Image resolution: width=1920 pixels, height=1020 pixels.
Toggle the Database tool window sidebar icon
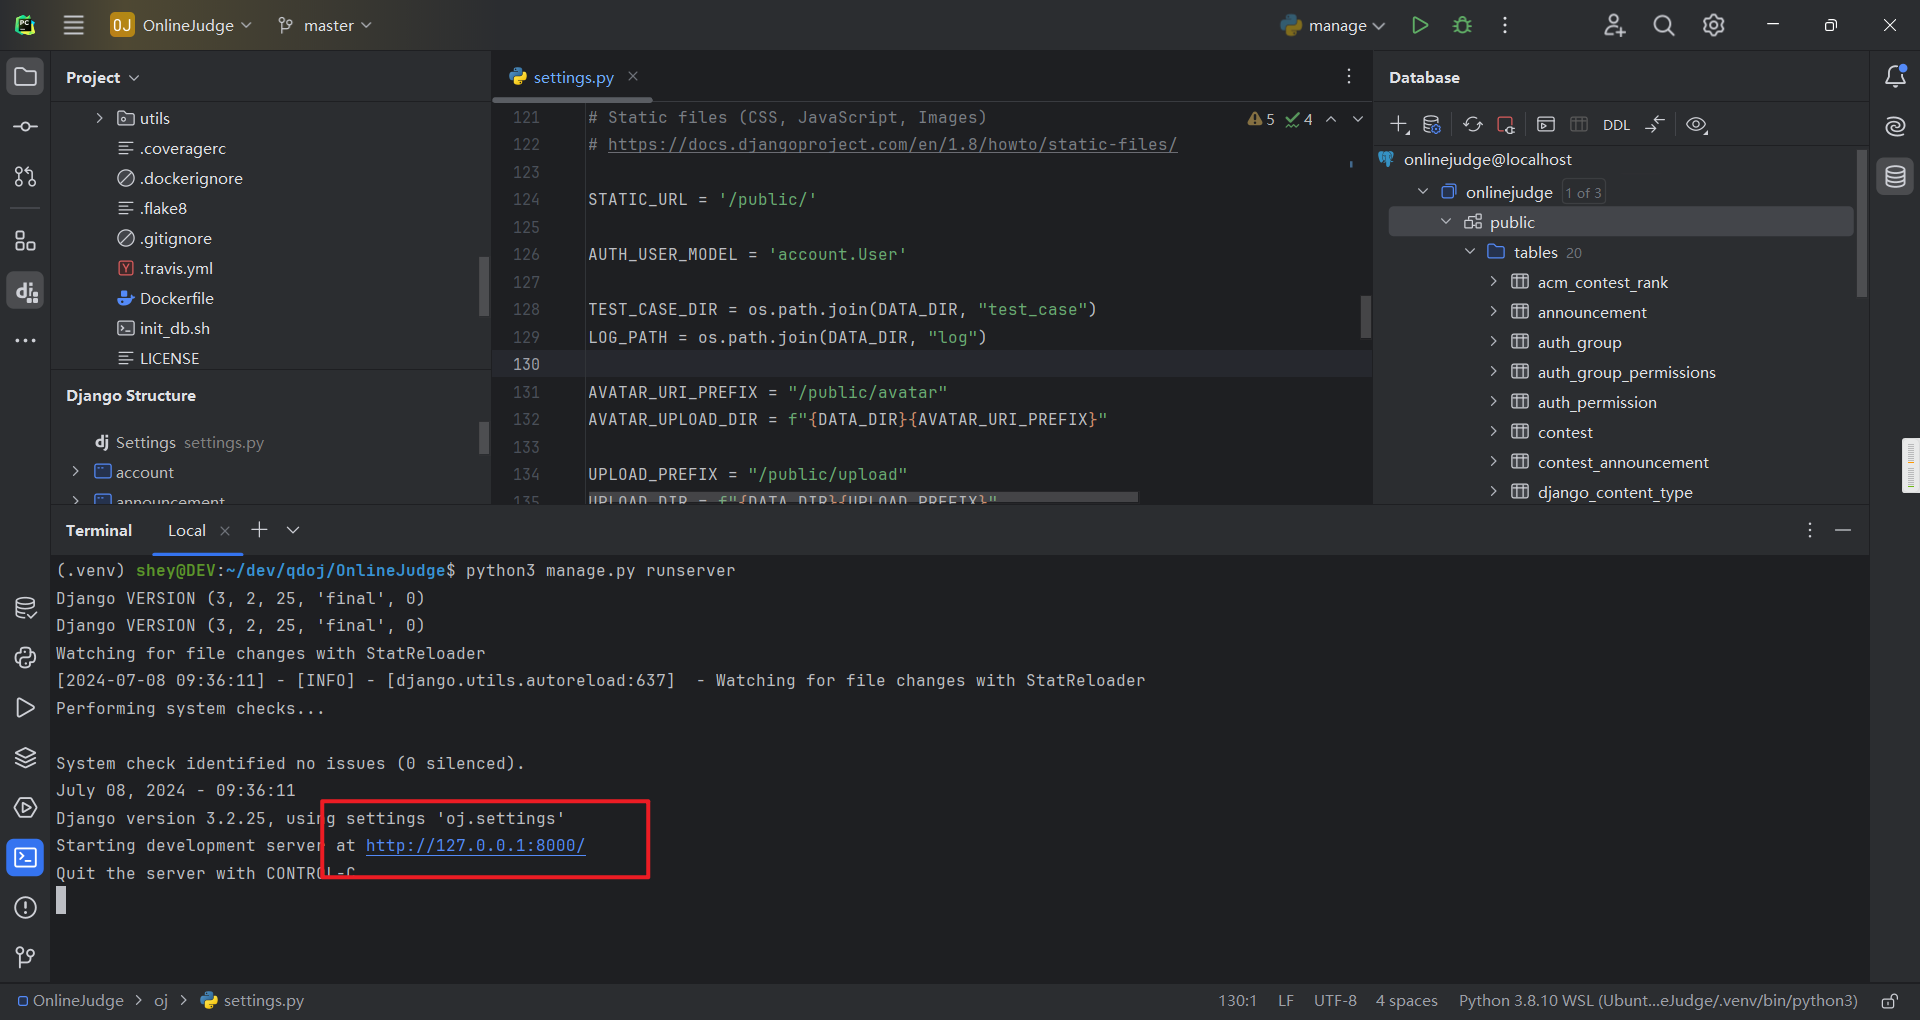[1895, 177]
